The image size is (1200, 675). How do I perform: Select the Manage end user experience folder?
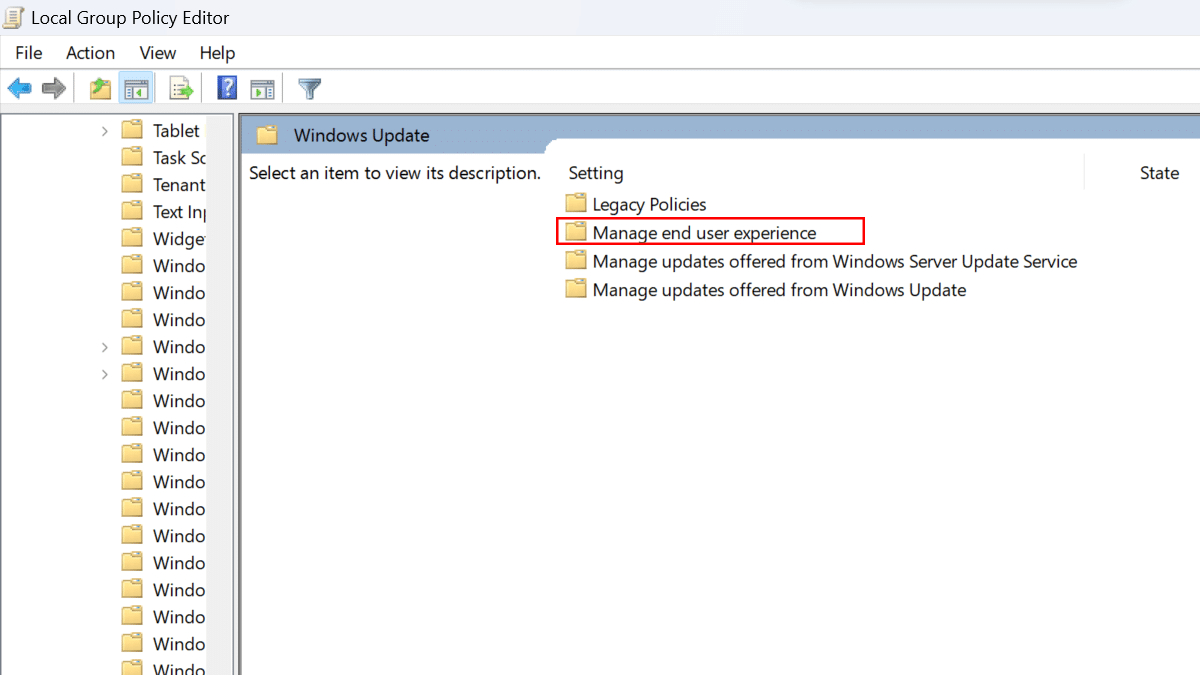[x=704, y=233]
